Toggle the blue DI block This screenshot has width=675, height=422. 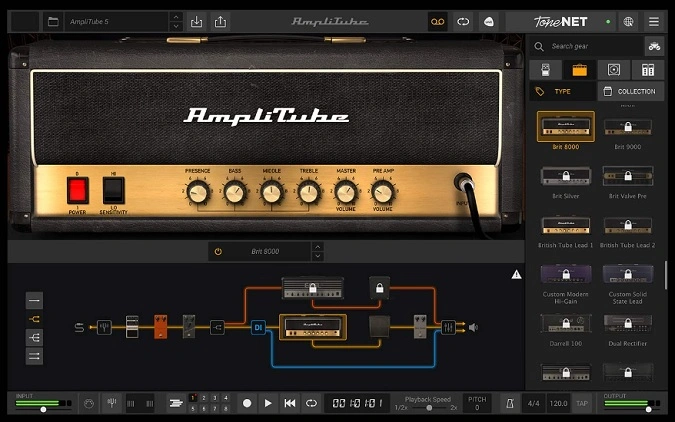258,327
